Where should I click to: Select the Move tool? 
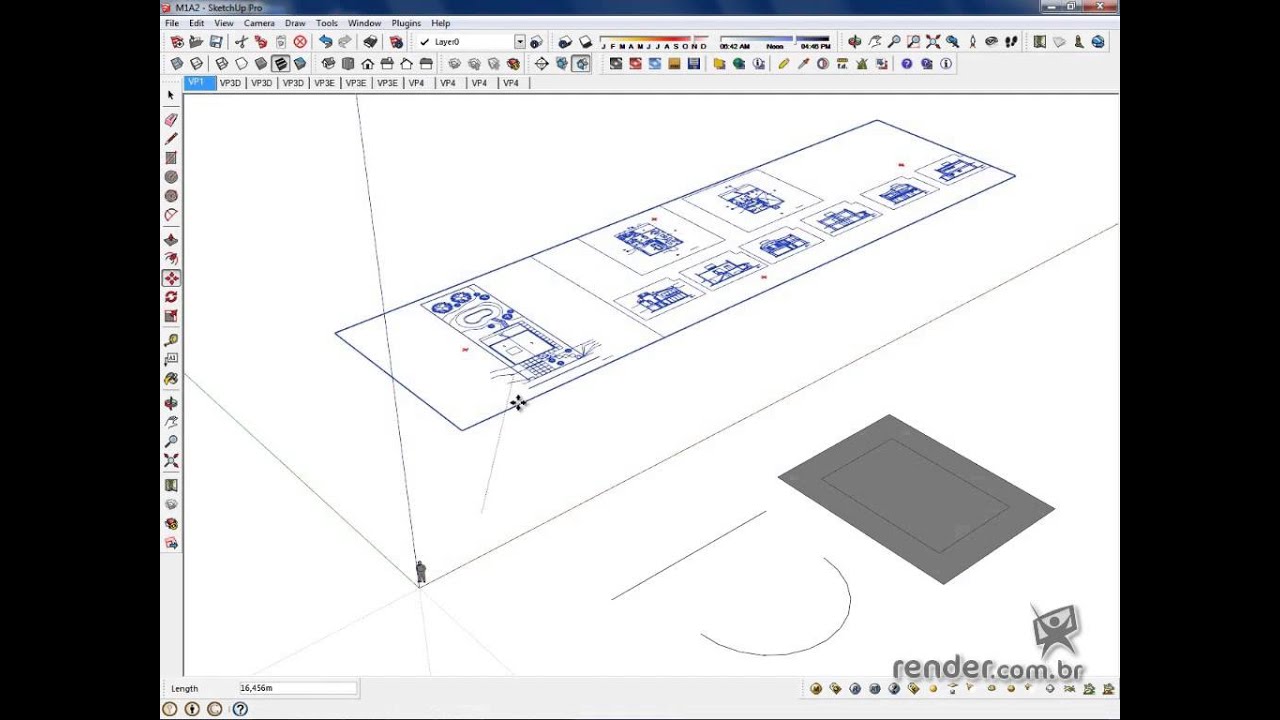(x=171, y=279)
